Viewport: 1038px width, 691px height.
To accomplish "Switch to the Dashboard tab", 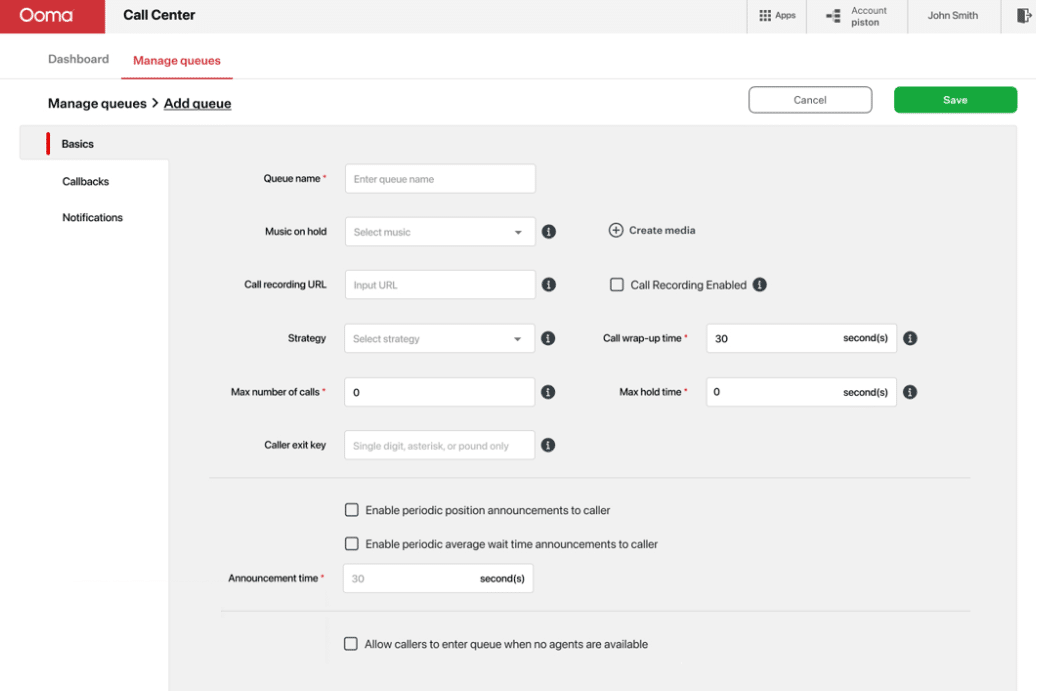I will tap(78, 59).
